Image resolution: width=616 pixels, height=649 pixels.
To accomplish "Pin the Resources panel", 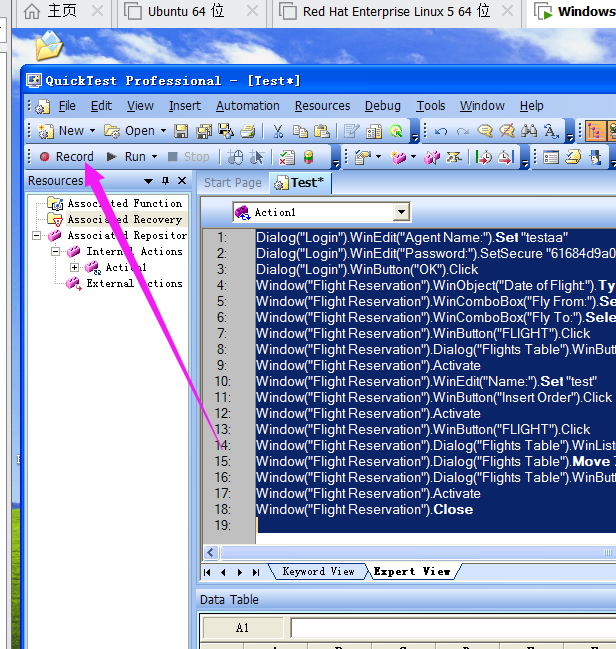I will pyautogui.click(x=166, y=181).
